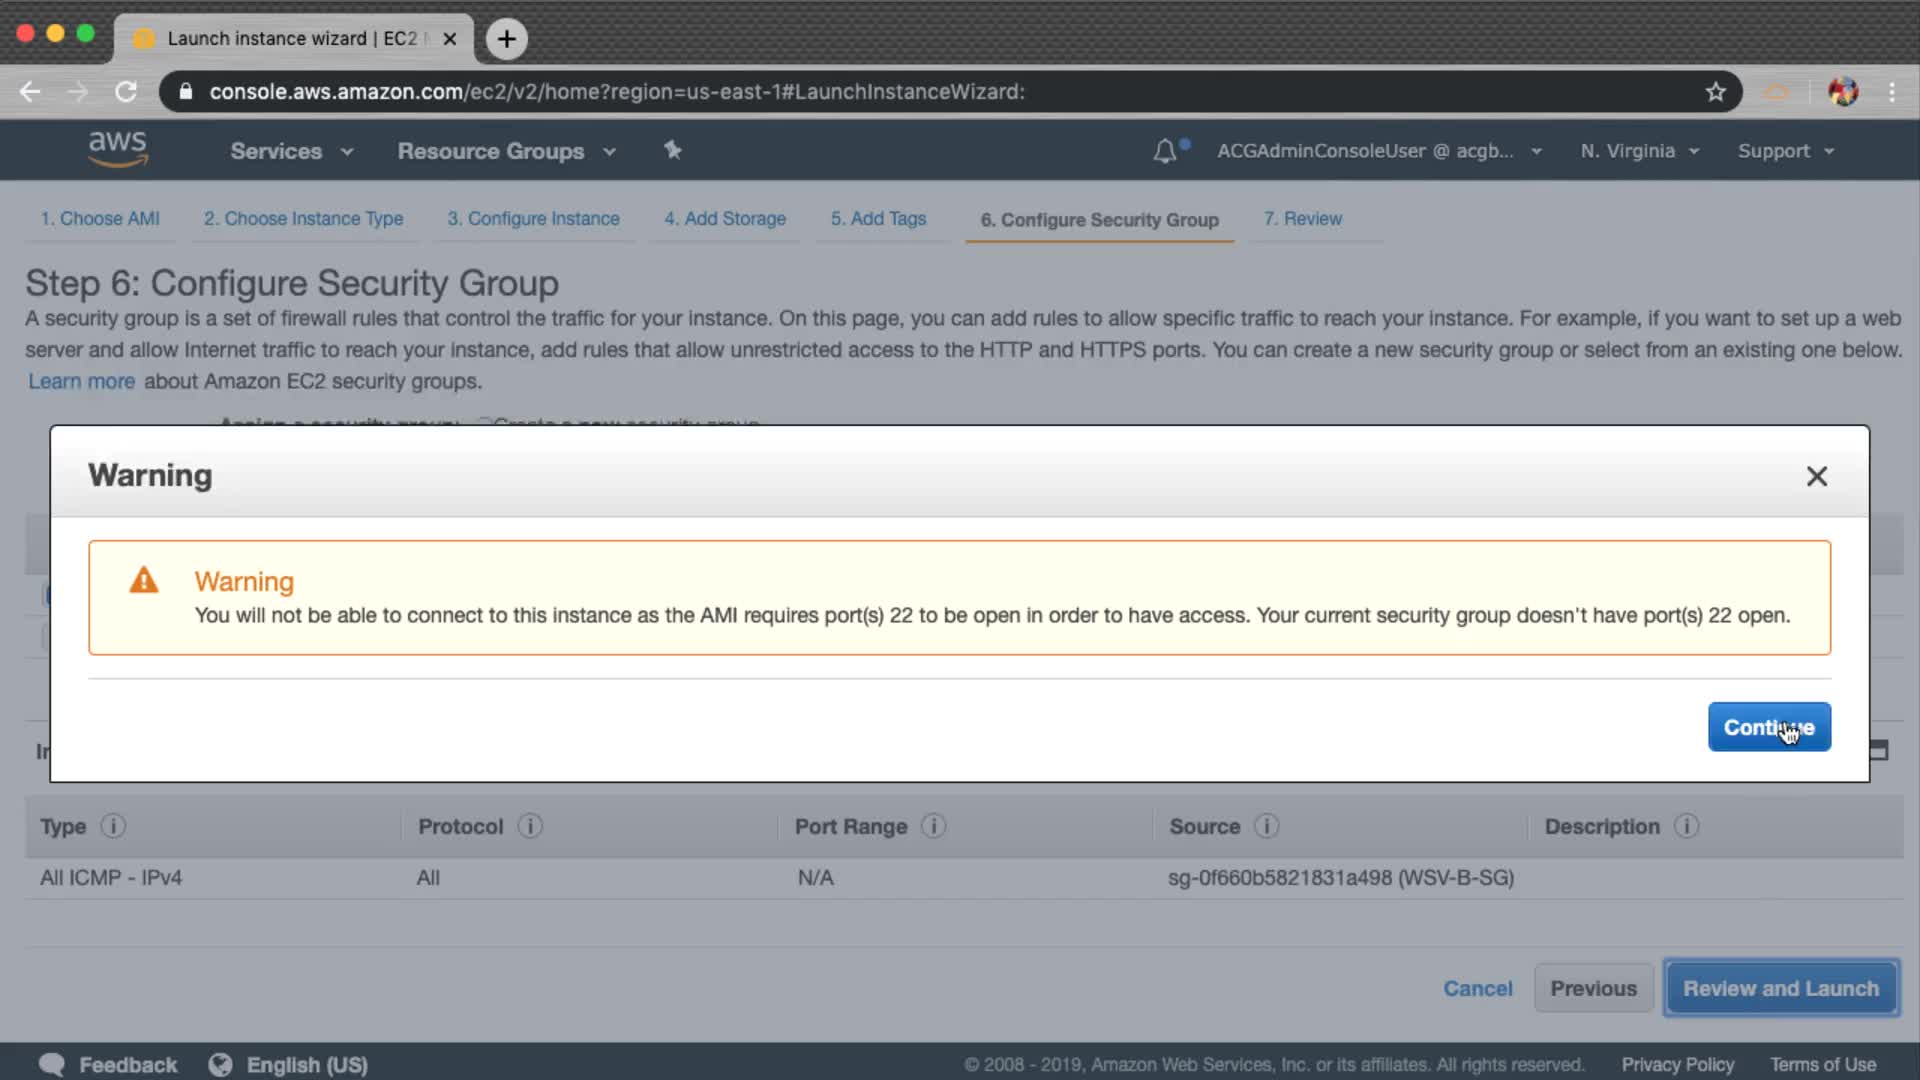Open the N. Virginia region selector
The width and height of the screenshot is (1920, 1080).
(1639, 151)
